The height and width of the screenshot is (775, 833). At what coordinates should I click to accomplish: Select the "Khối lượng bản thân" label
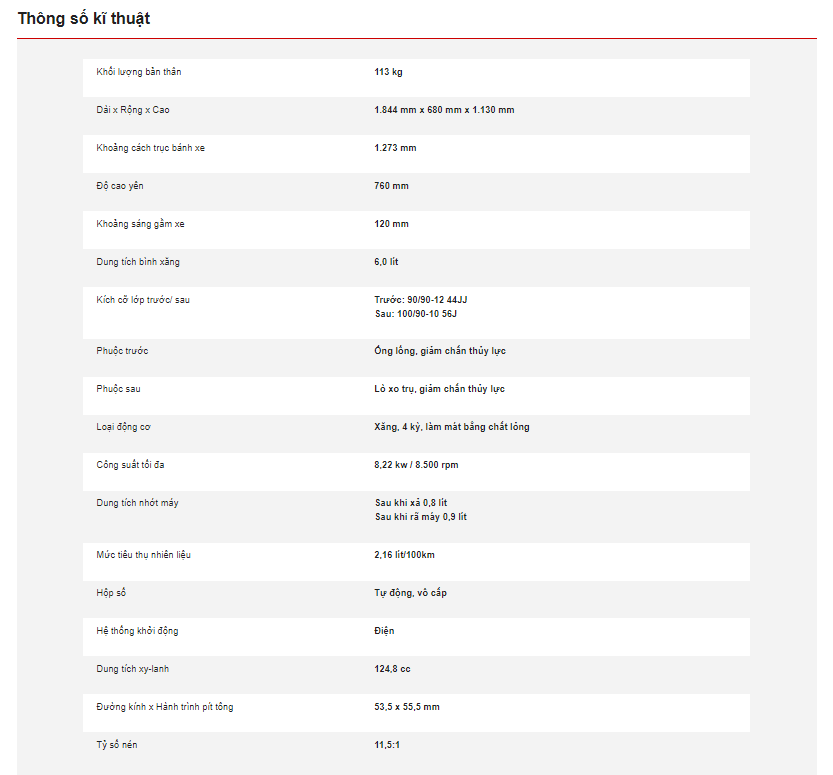(x=139, y=72)
